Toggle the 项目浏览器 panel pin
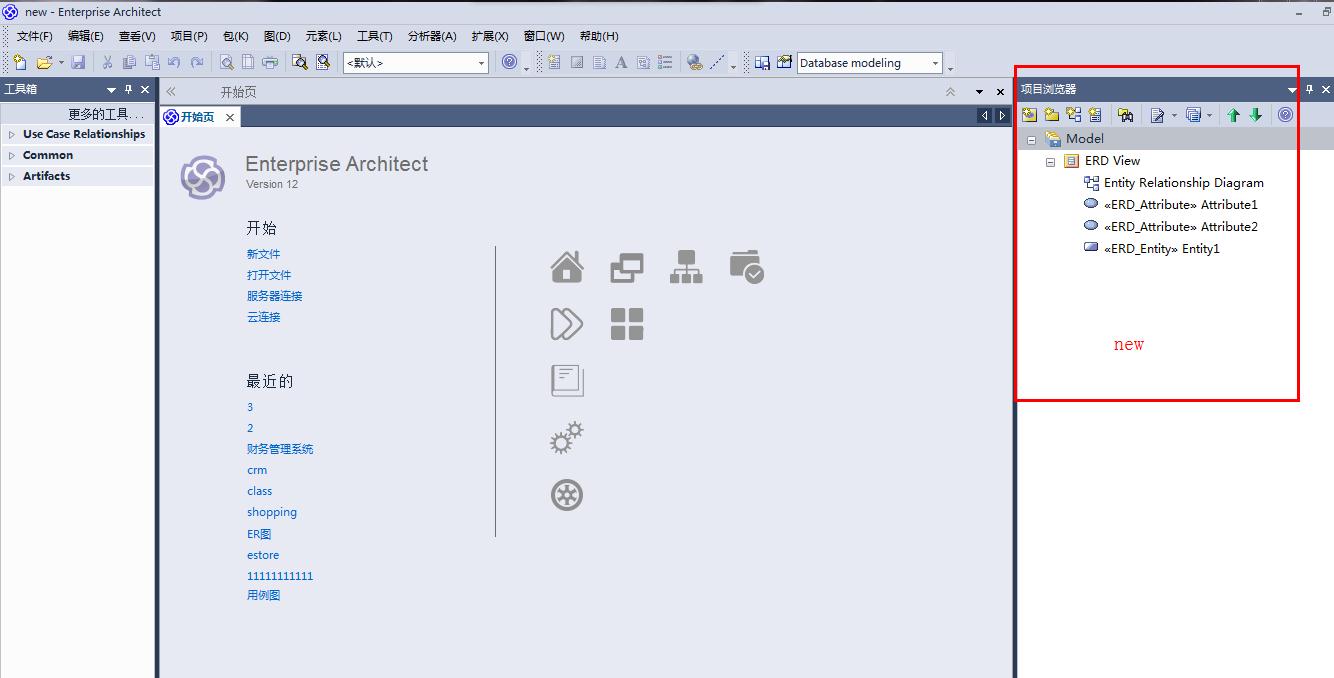Viewport: 1334px width, 678px height. point(1309,90)
